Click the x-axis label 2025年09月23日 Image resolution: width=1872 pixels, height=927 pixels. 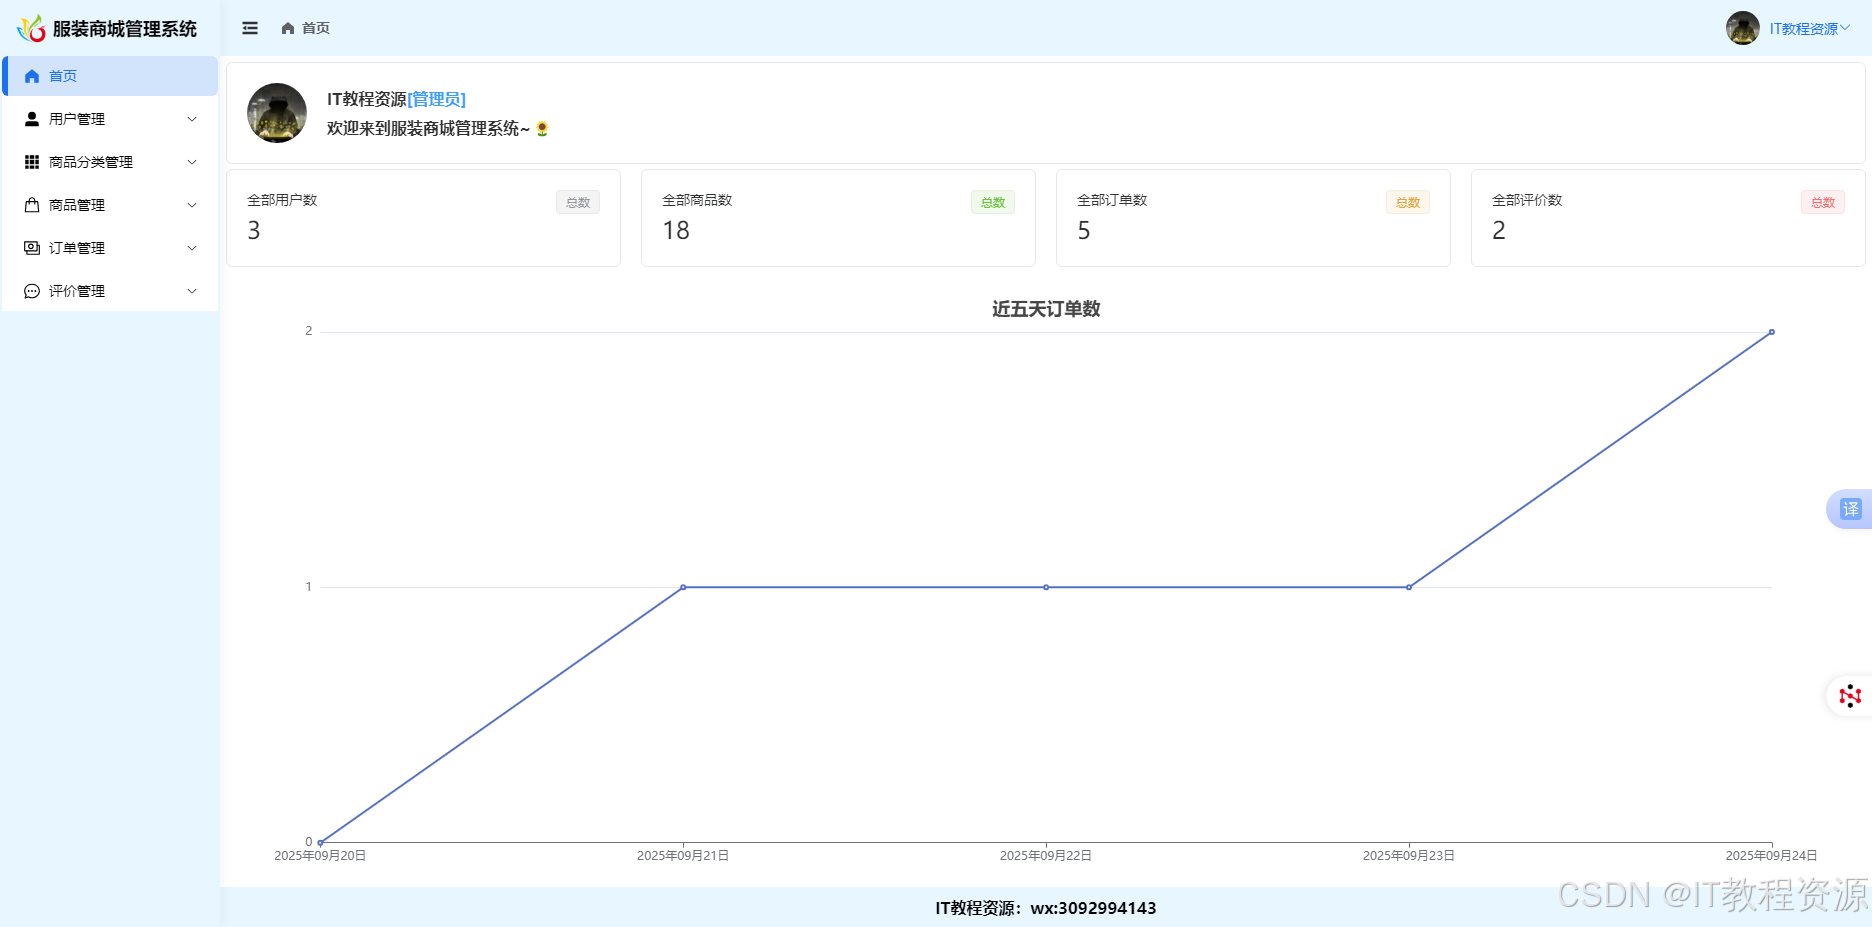1409,856
